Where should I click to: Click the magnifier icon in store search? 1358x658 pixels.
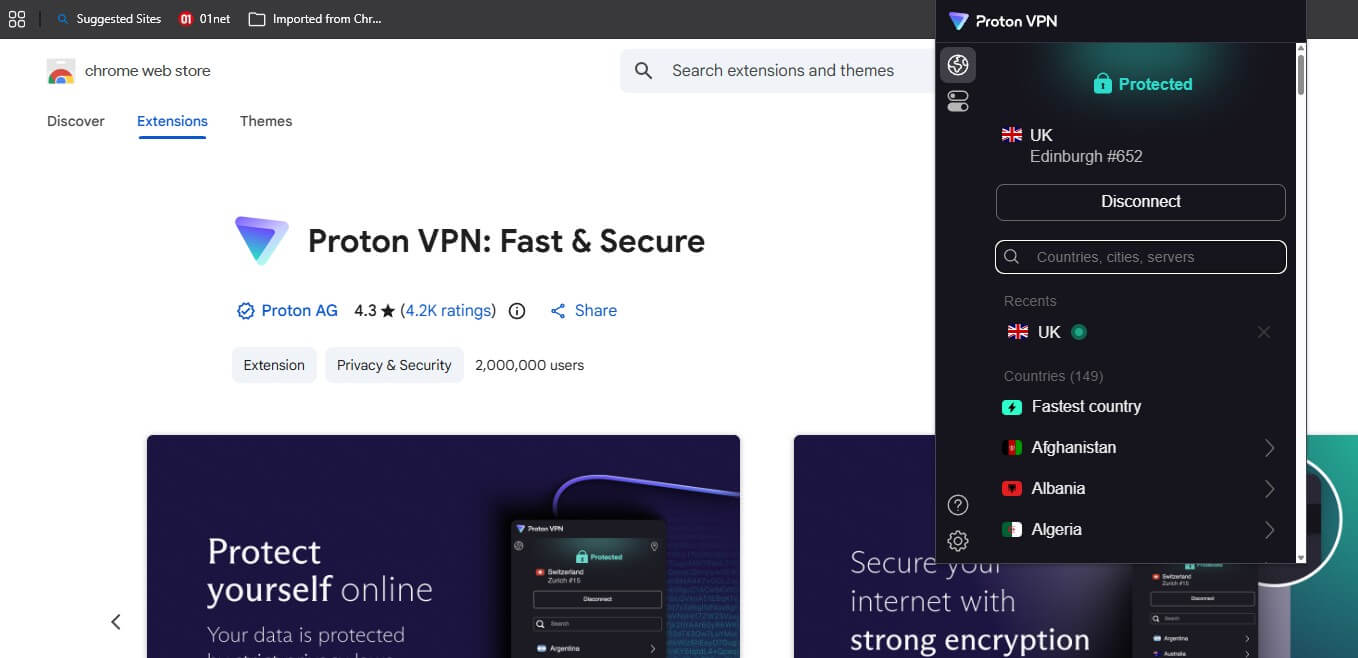pos(644,71)
